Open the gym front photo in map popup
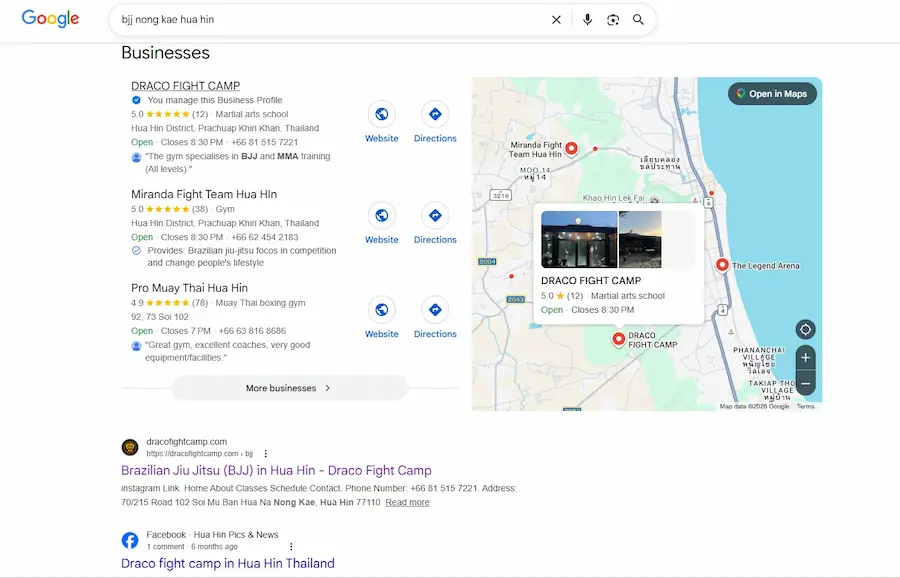The width and height of the screenshot is (900, 578). tap(579, 239)
